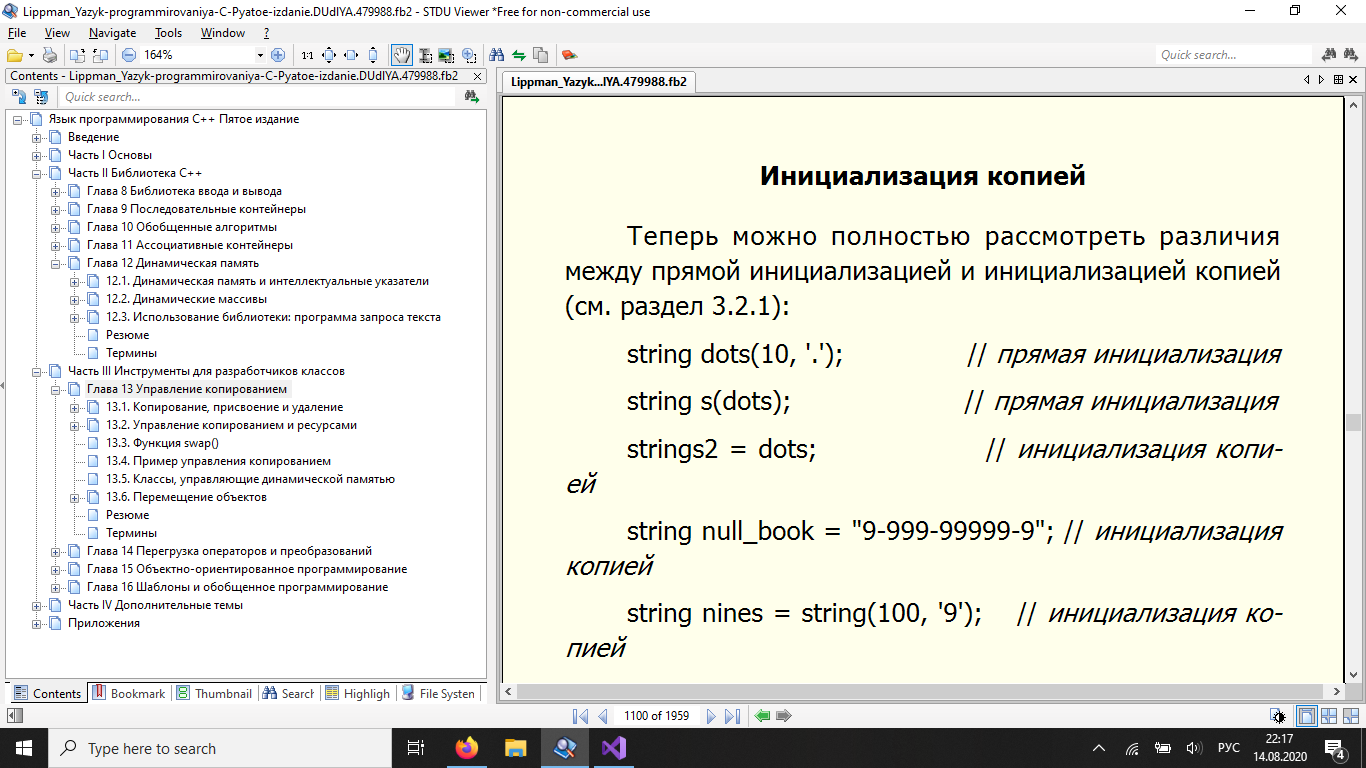Open the View menu
The width and height of the screenshot is (1366, 768).
coord(57,33)
